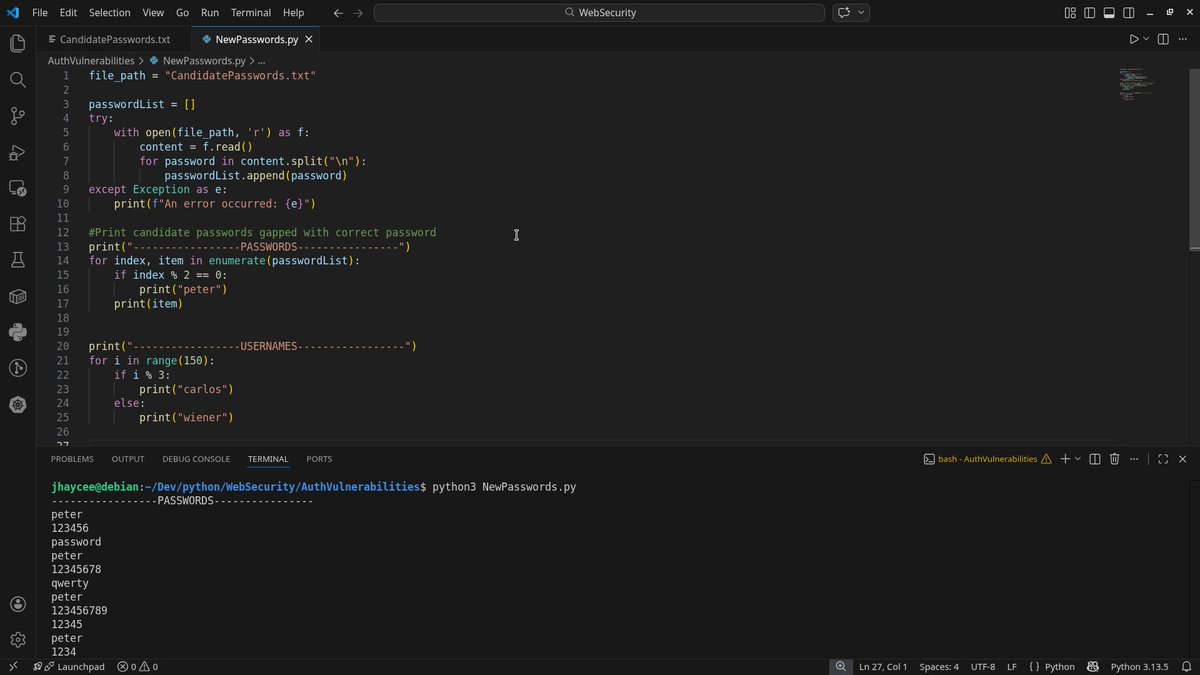Image resolution: width=1200 pixels, height=675 pixels.
Task: Open notifications bell in status bar
Action: point(1185,666)
